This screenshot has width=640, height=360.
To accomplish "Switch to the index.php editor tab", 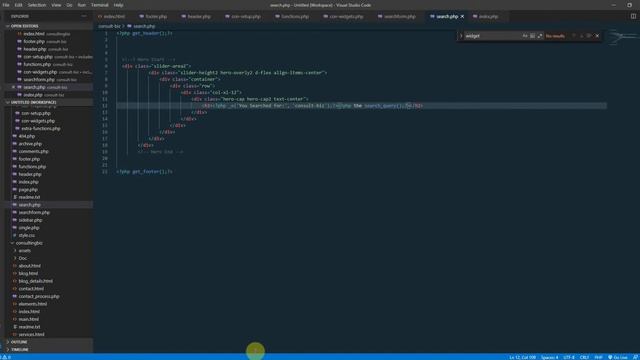I will 486,16.
